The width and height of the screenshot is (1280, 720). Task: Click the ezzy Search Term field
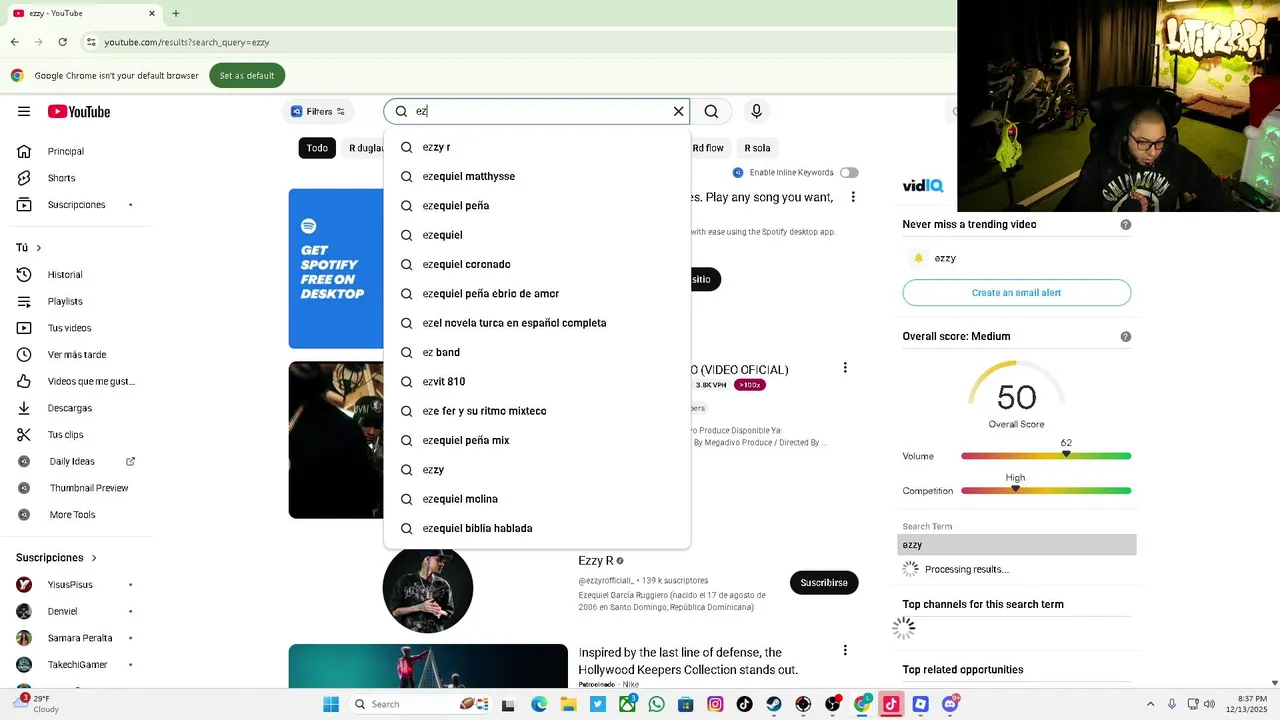point(1017,545)
